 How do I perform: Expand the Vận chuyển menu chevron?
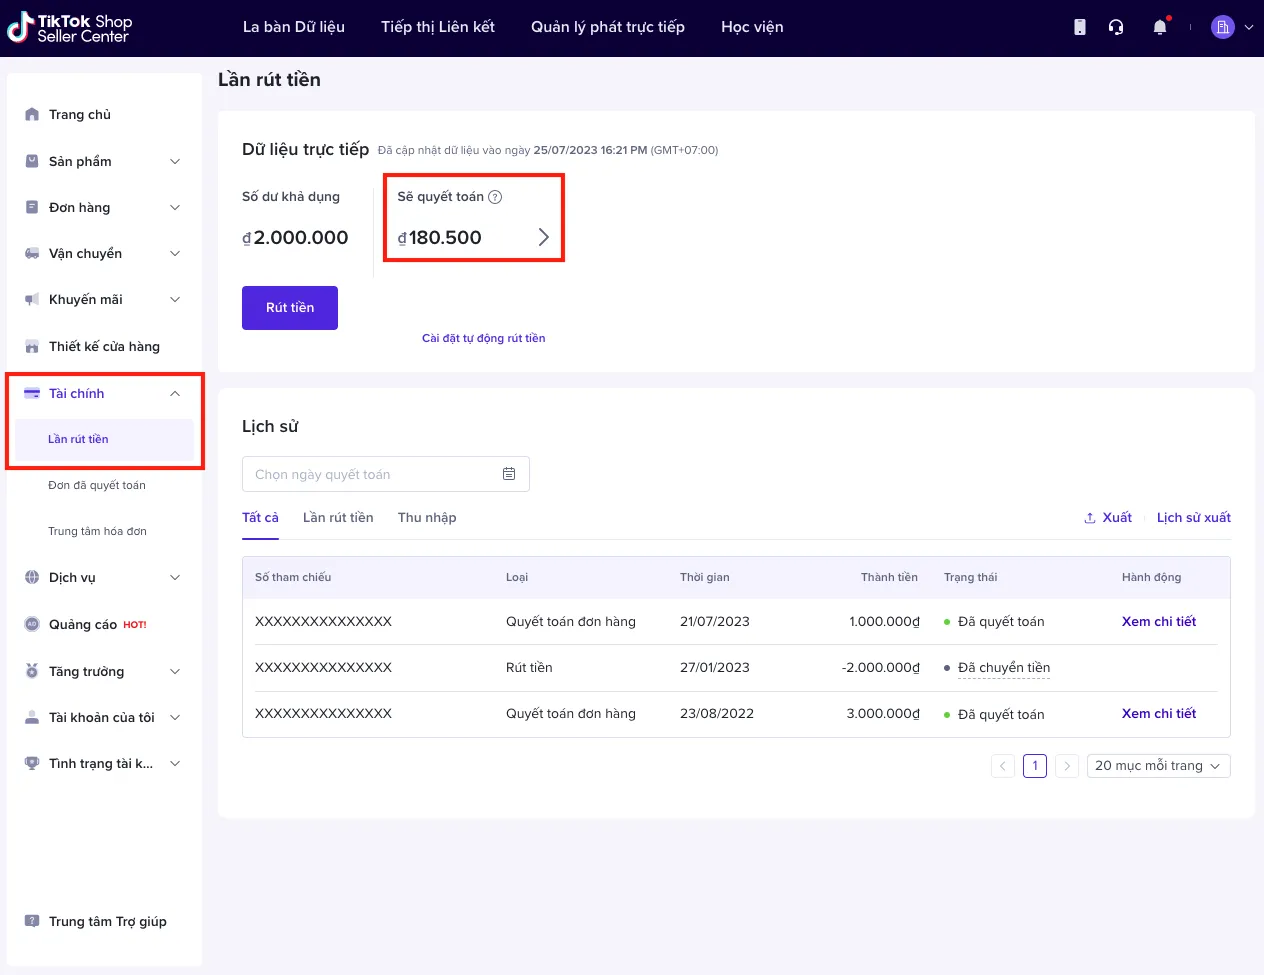tap(175, 253)
